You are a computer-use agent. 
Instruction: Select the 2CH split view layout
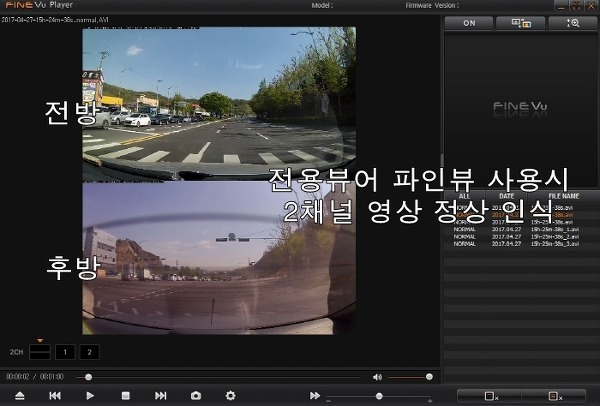pos(40,352)
